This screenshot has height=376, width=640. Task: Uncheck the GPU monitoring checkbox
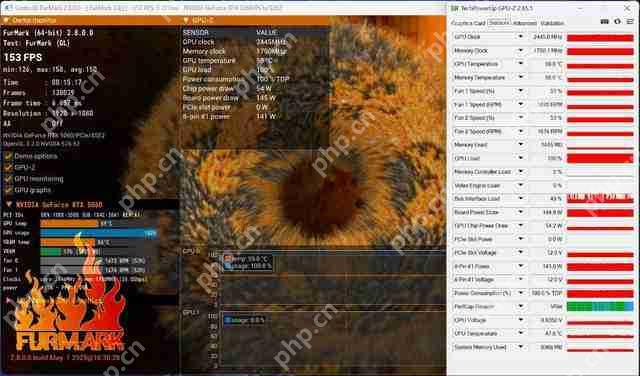(8, 179)
